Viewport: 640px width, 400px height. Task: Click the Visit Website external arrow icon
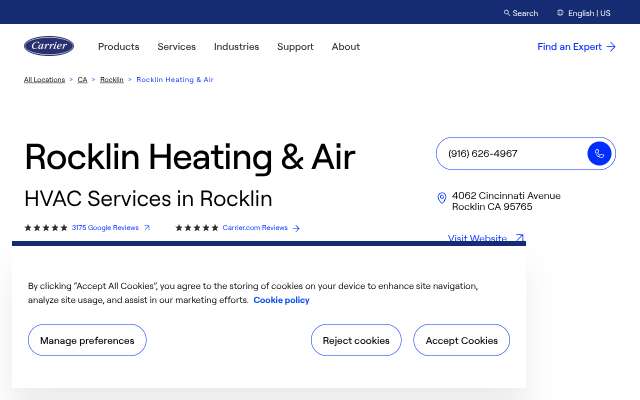click(519, 238)
